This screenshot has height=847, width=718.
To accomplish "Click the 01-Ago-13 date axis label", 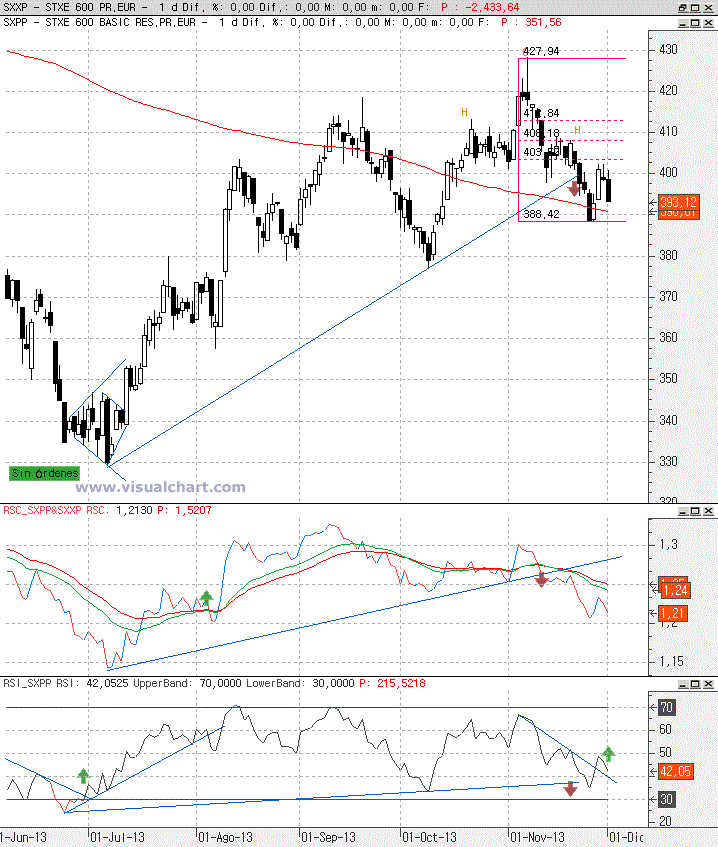I will tap(226, 838).
